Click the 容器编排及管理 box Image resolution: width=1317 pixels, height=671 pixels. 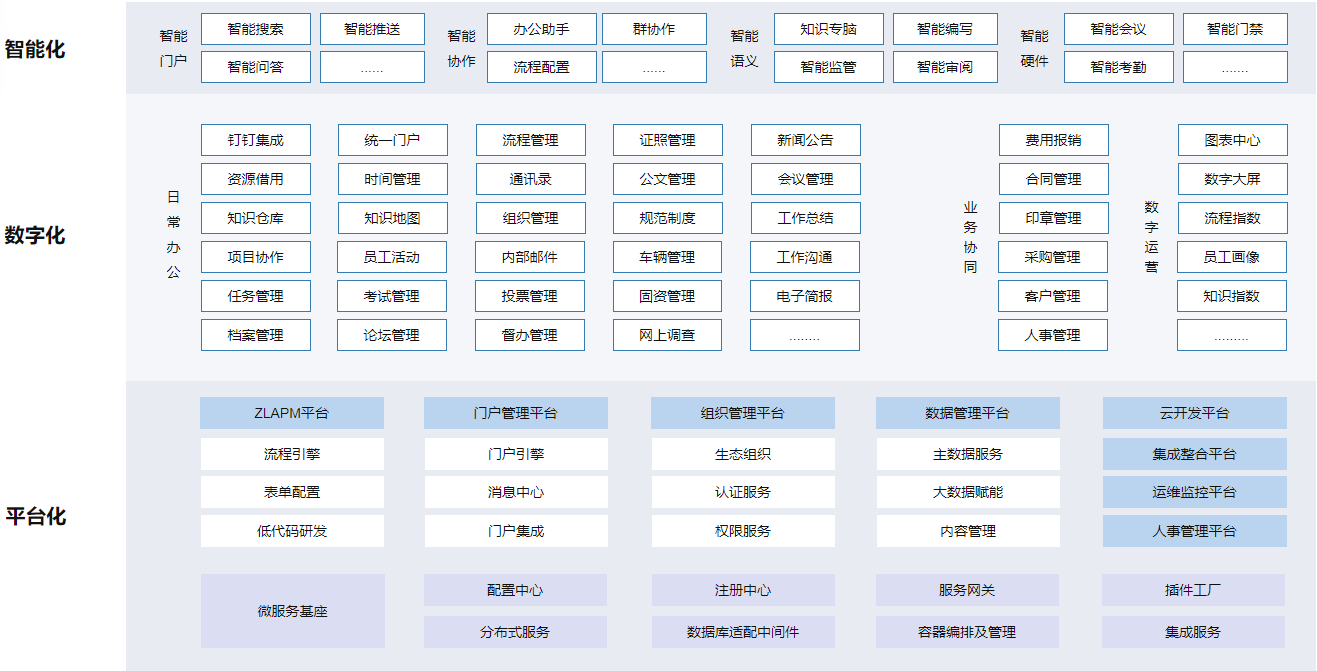[x=967, y=632]
